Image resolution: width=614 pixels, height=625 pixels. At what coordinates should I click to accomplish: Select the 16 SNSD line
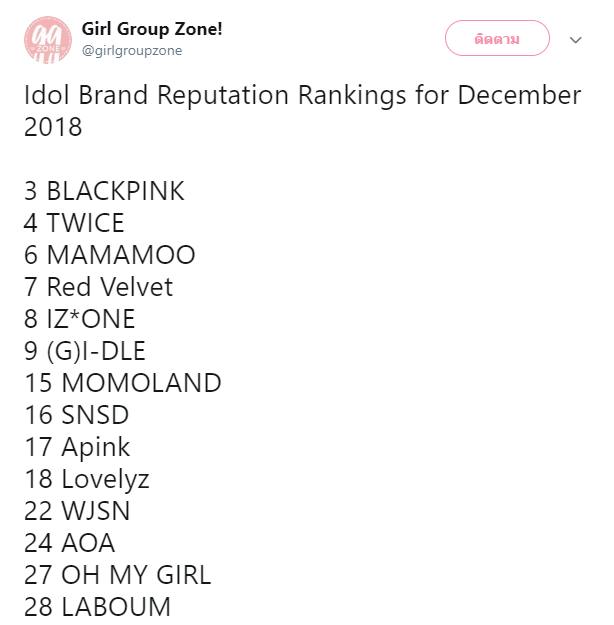77,415
